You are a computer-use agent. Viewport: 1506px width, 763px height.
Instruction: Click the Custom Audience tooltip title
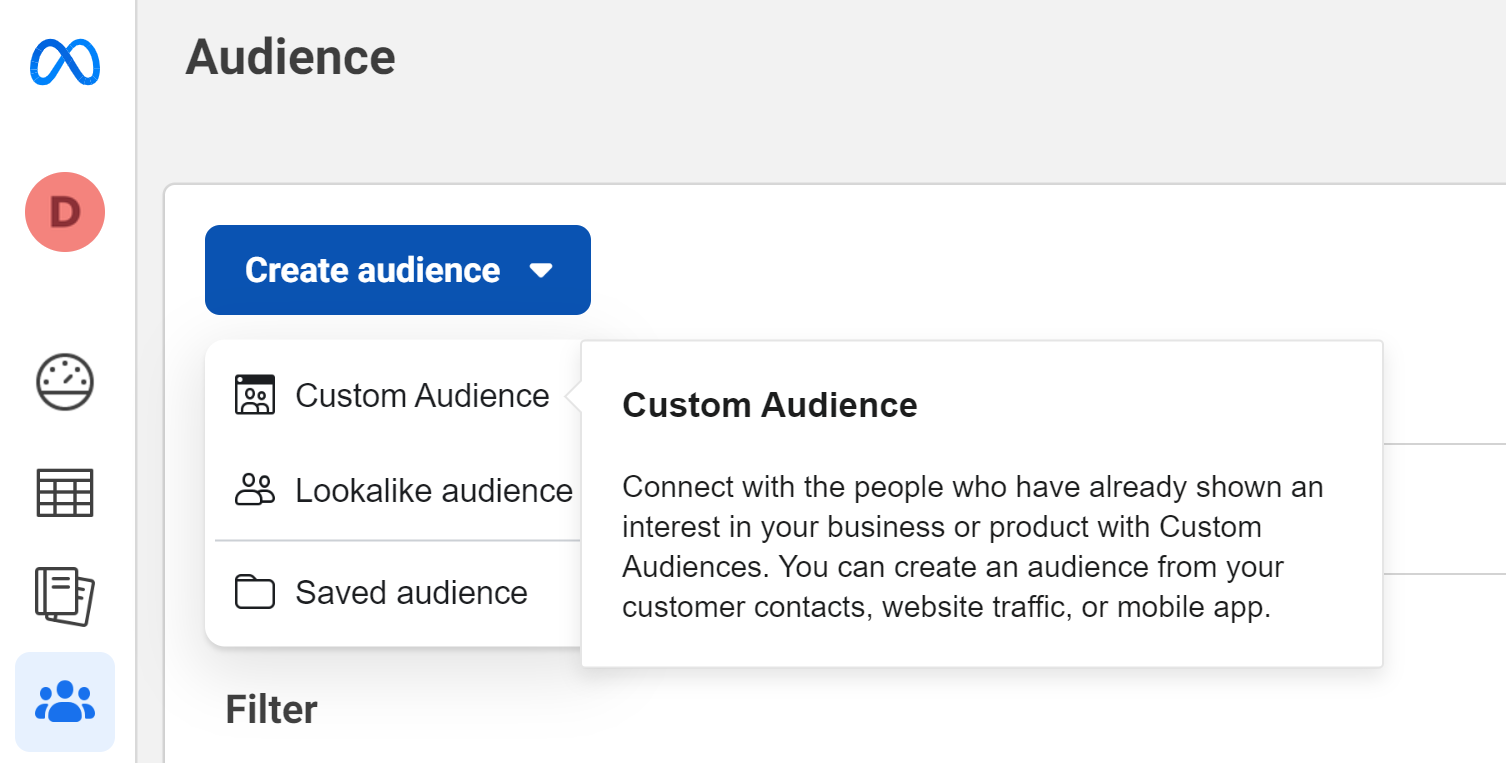(770, 405)
